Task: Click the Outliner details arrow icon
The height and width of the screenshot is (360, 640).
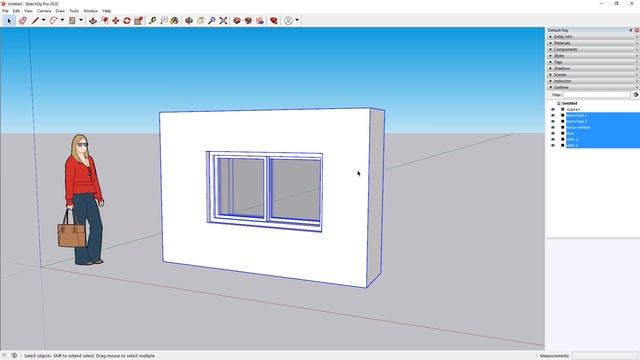Action: (x=636, y=95)
